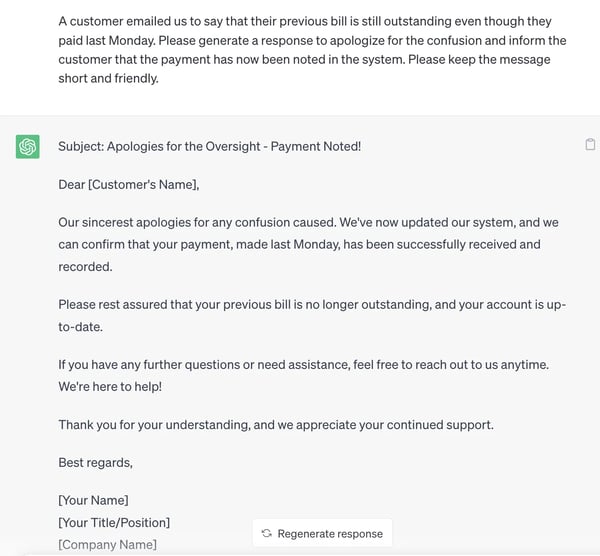Click the "We're here to help!" line
This screenshot has height=556, width=600.
110,385
